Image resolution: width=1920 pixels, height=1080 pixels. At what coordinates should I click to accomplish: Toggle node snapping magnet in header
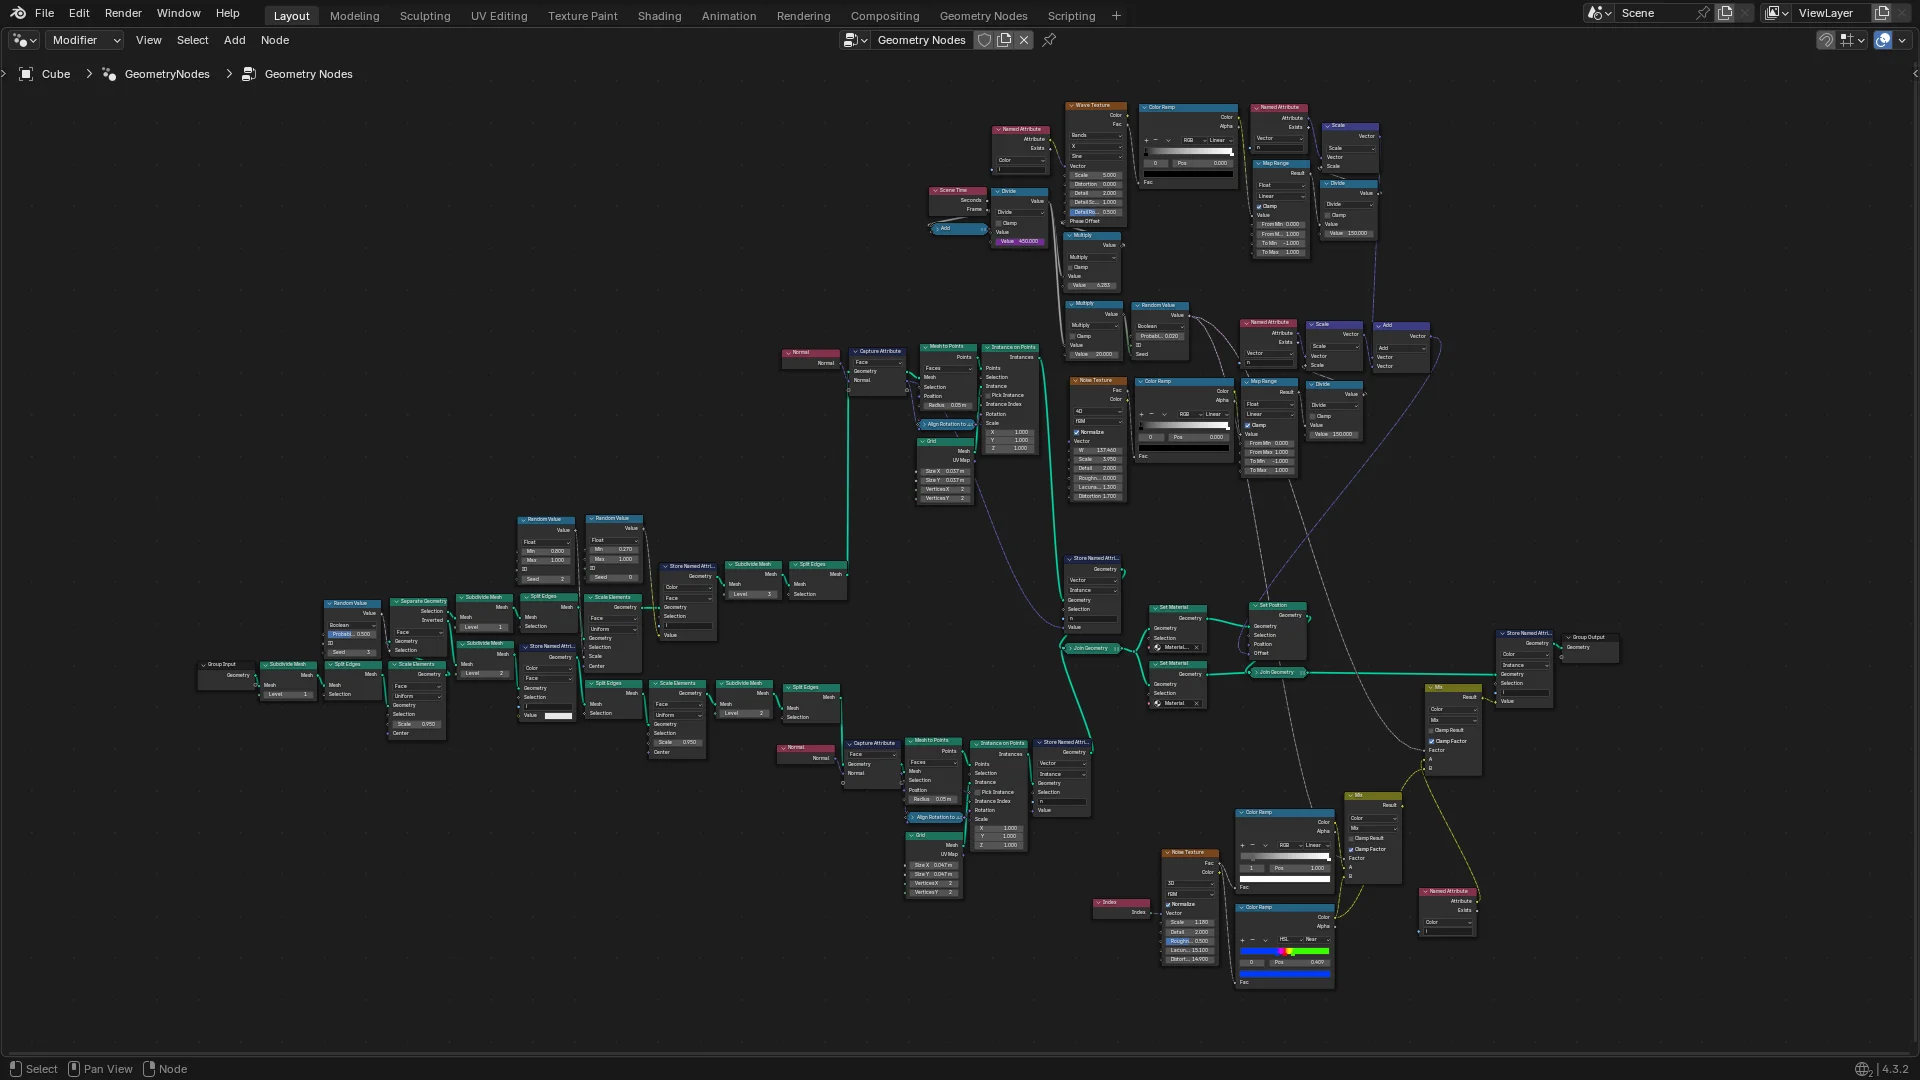pyautogui.click(x=1825, y=40)
